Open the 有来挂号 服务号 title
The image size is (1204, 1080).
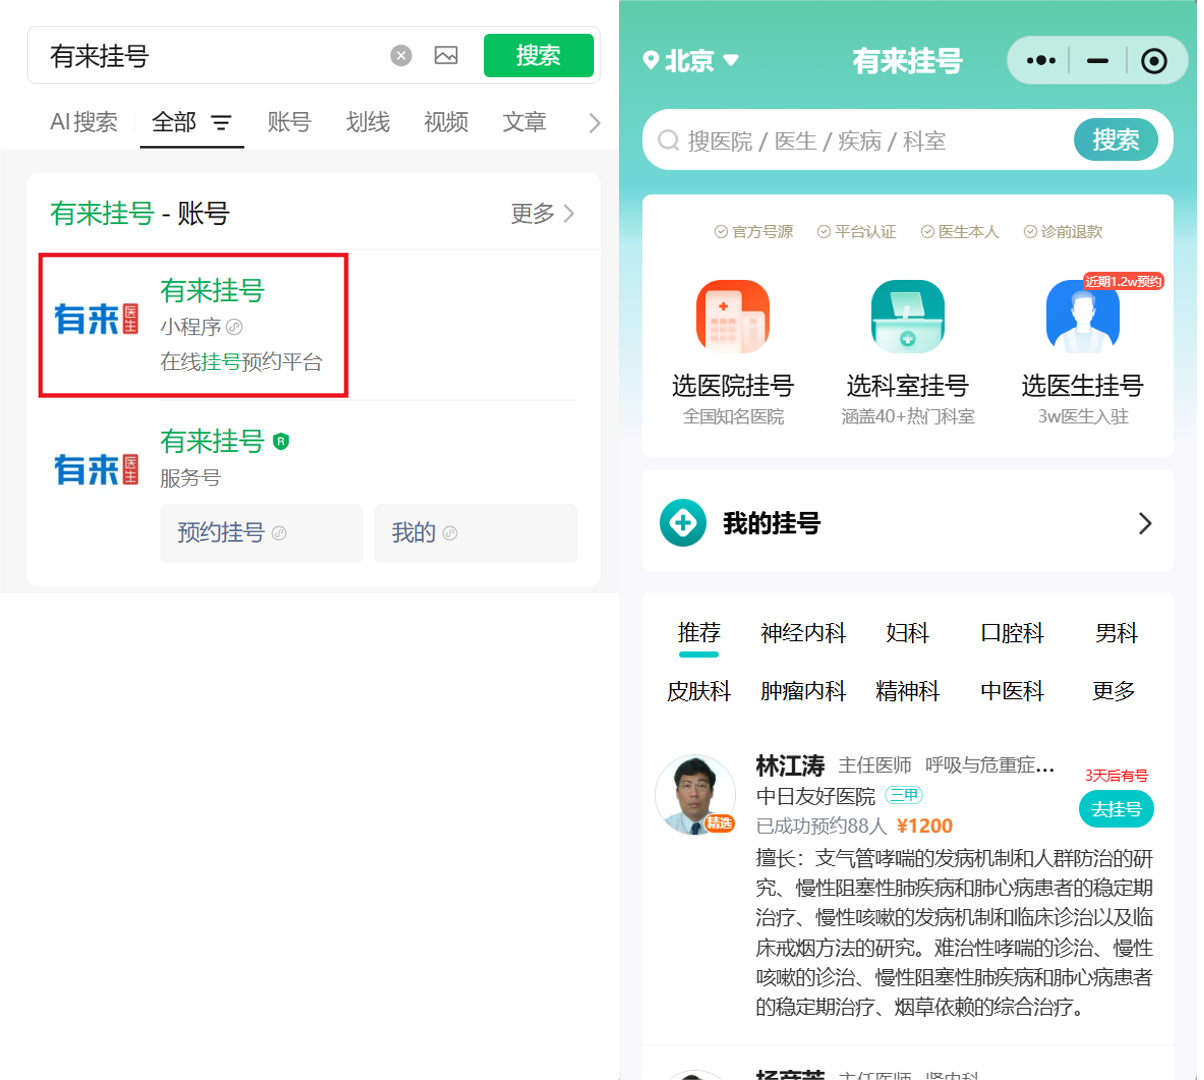pyautogui.click(x=212, y=441)
